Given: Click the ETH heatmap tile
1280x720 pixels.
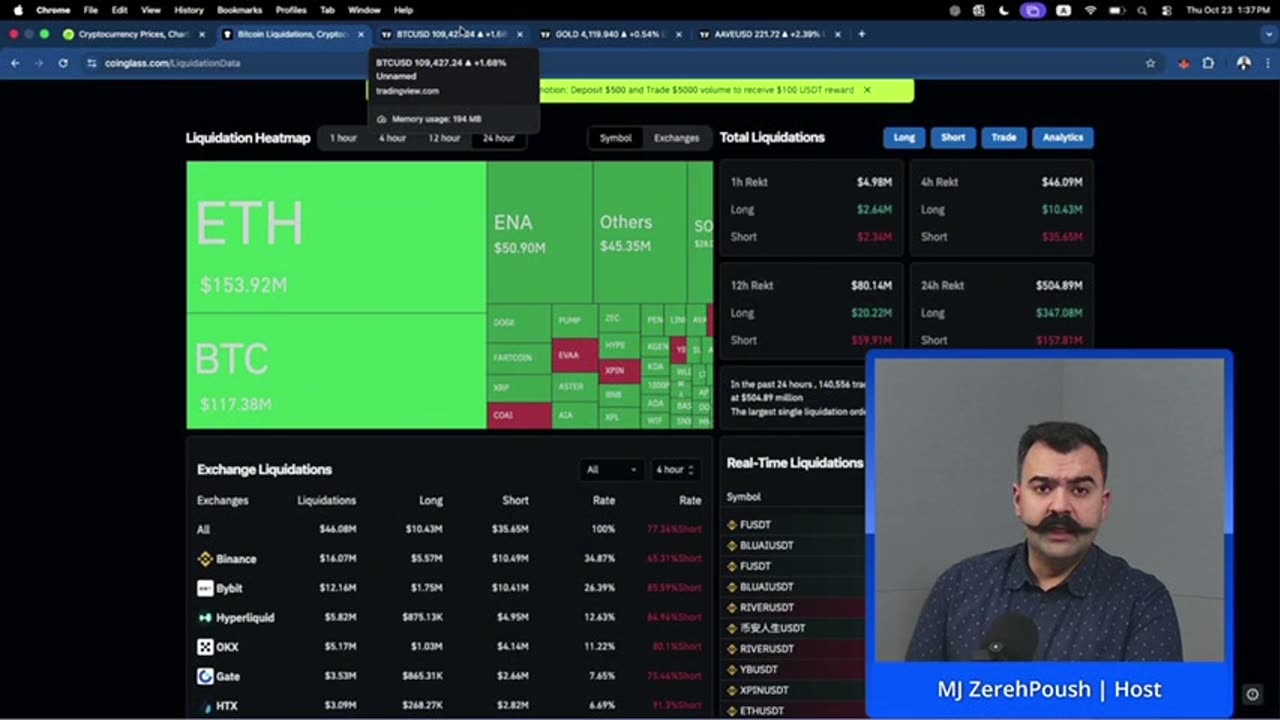Looking at the screenshot, I should tap(336, 238).
